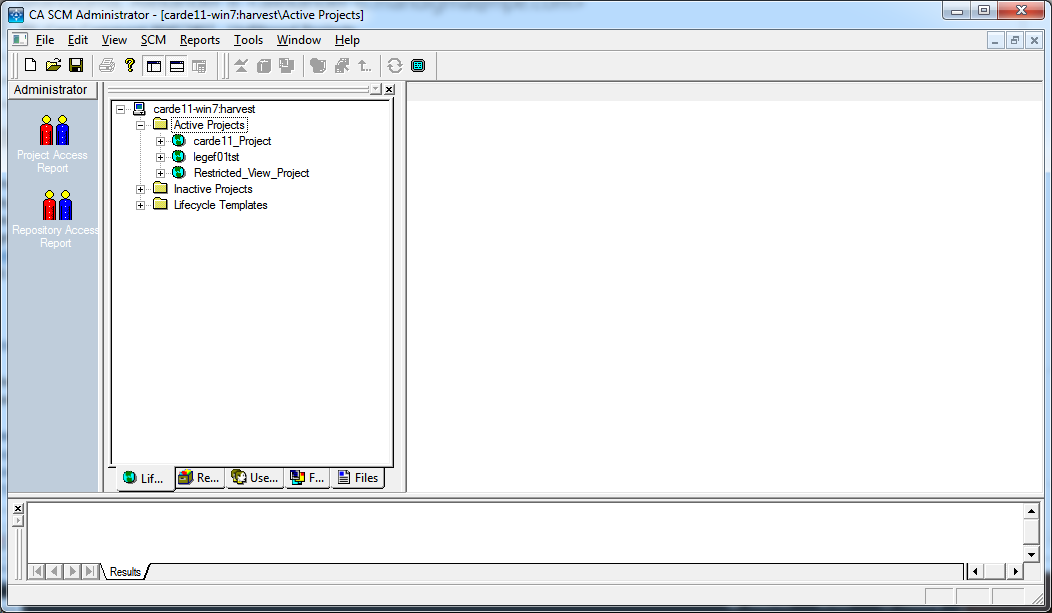
Task: Click the New document toolbar icon
Action: coord(30,65)
